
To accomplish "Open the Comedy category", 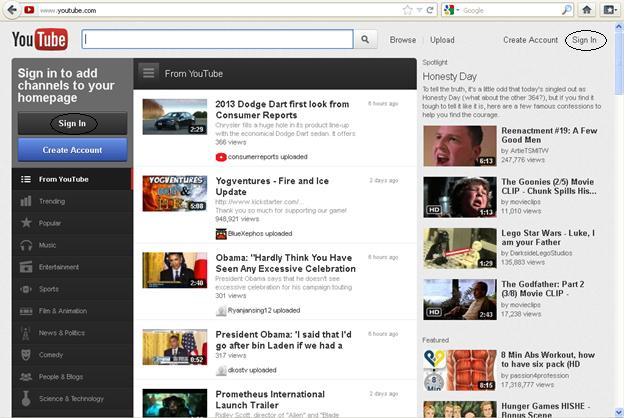I will 72,355.
